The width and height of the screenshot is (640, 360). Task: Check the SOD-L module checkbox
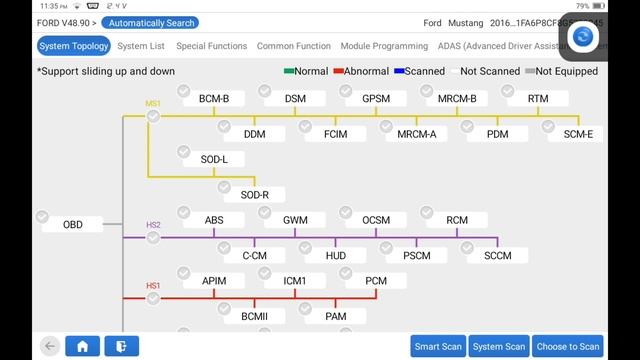(x=183, y=151)
